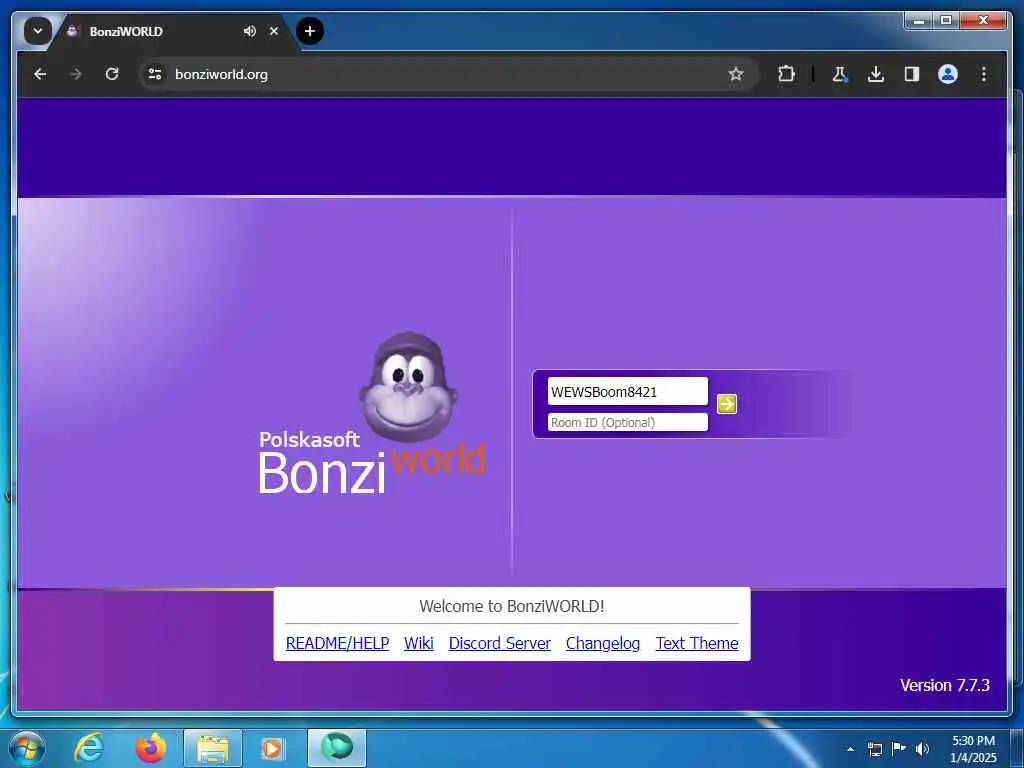Screen dimensions: 1024x768
Task: Launch Internet Explorer from the taskbar
Action: click(x=89, y=748)
